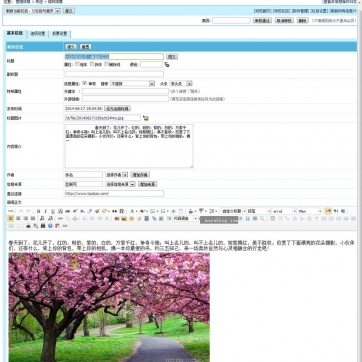Click the title color input field
362x362 pixels.
tap(151, 64)
